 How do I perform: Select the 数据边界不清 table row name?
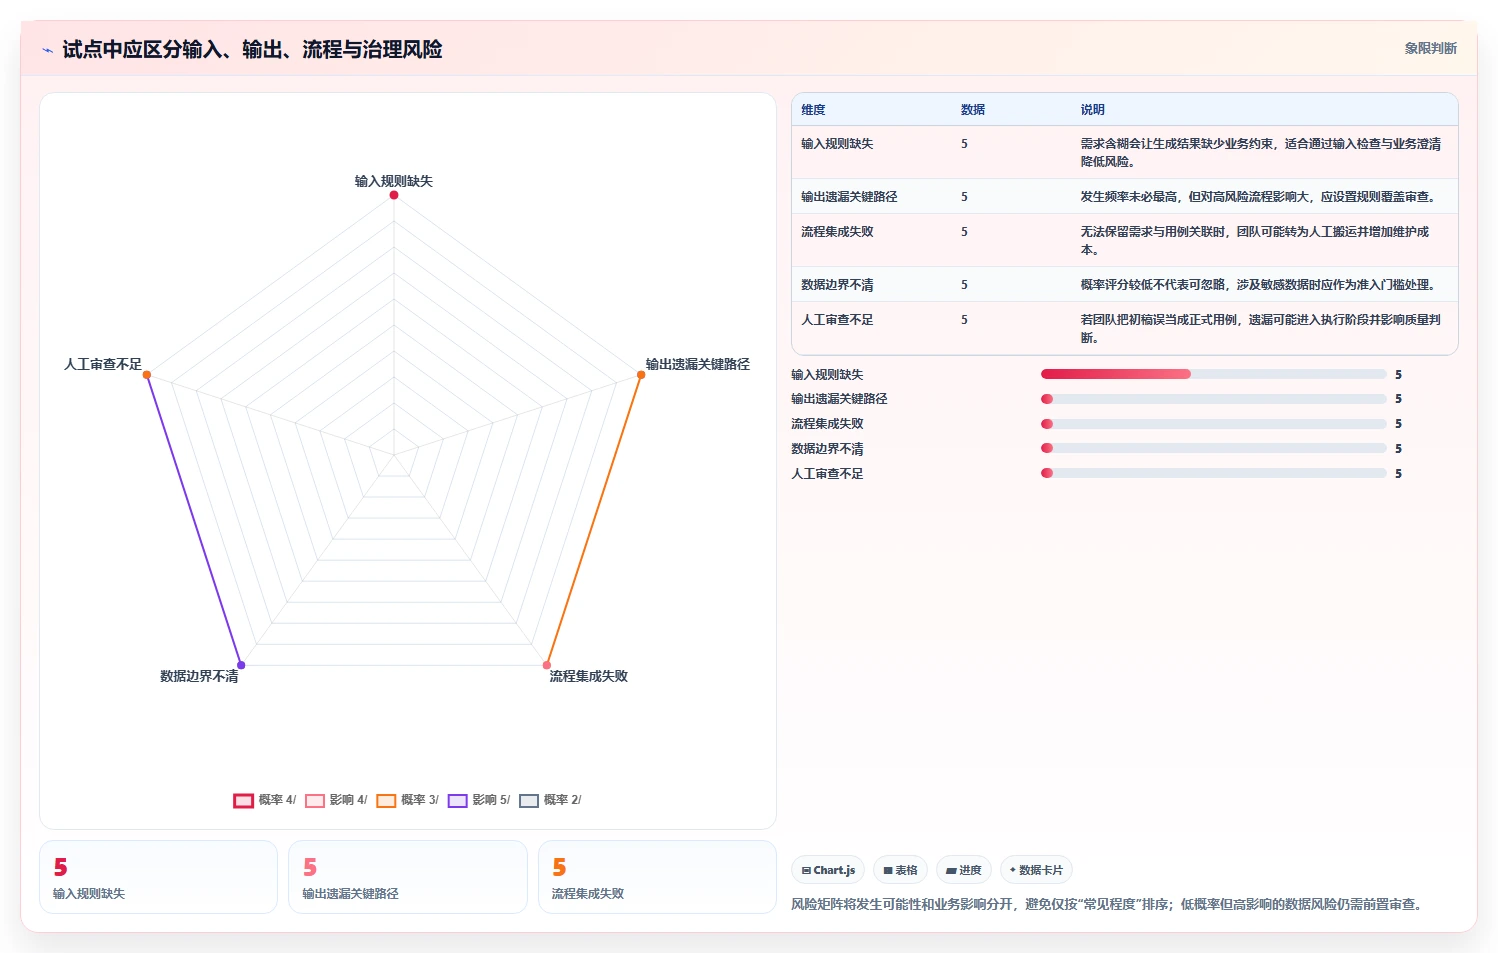click(837, 285)
